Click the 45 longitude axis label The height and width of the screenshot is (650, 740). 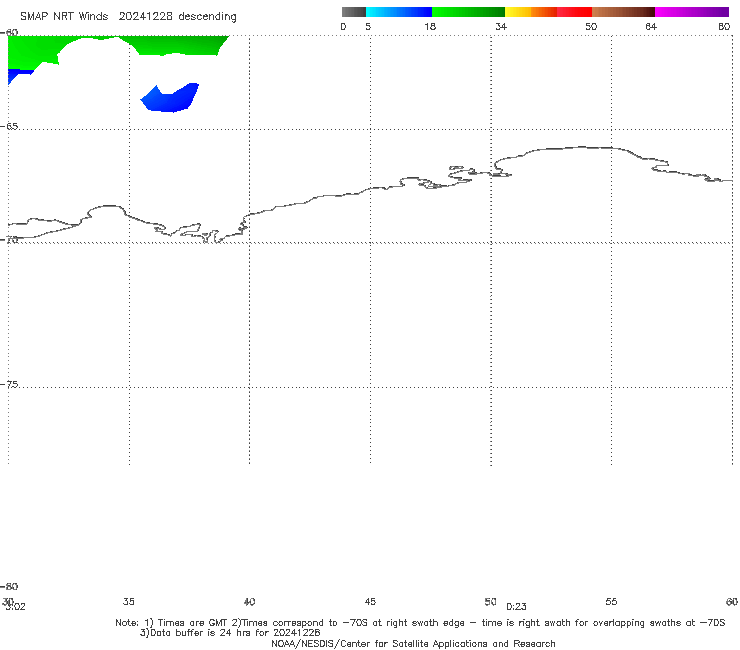pyautogui.click(x=370, y=602)
